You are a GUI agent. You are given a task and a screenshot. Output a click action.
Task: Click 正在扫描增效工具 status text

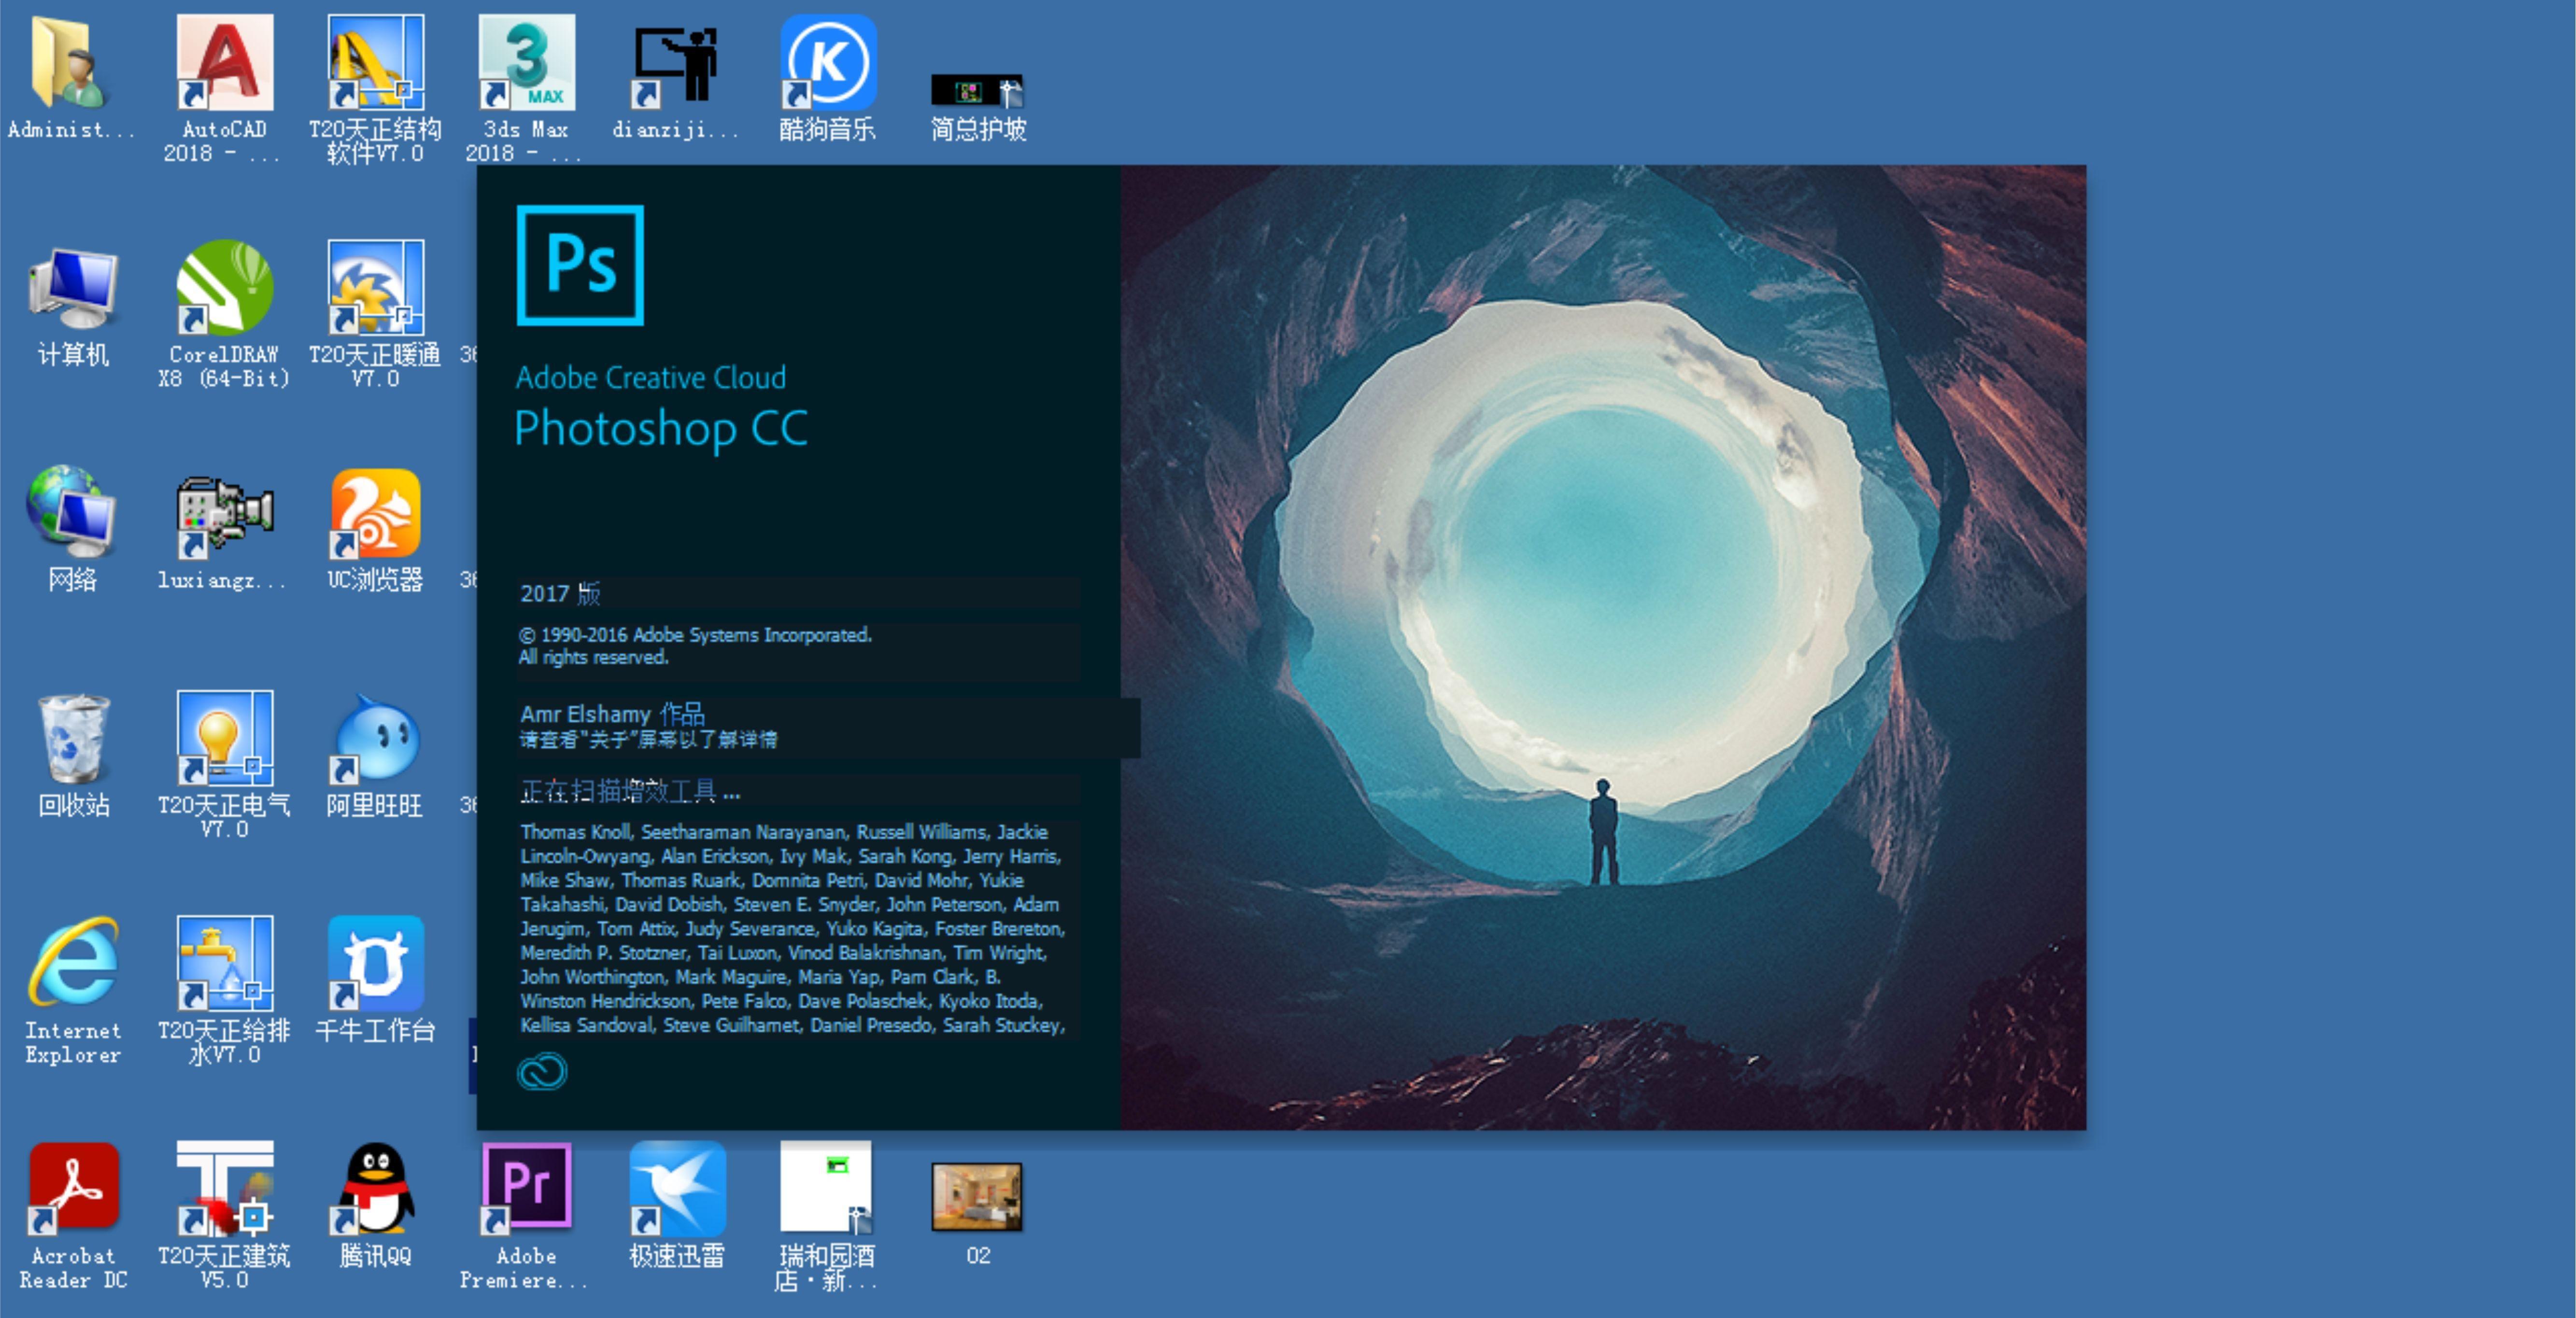click(x=630, y=792)
